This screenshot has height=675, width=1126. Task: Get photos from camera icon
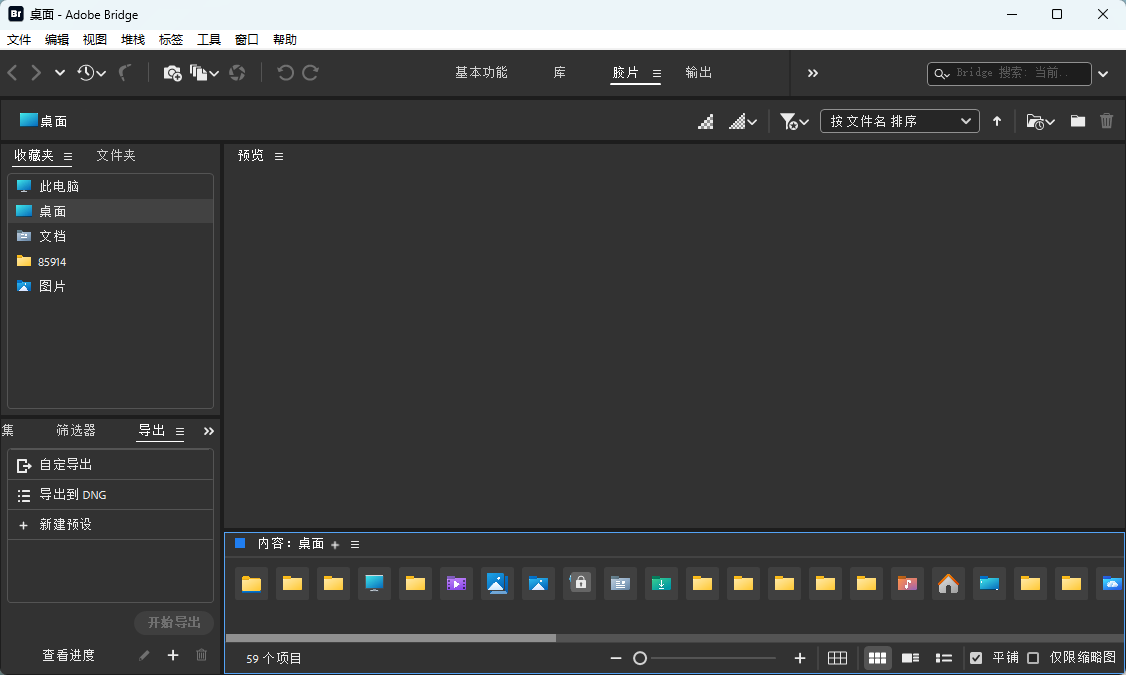172,73
